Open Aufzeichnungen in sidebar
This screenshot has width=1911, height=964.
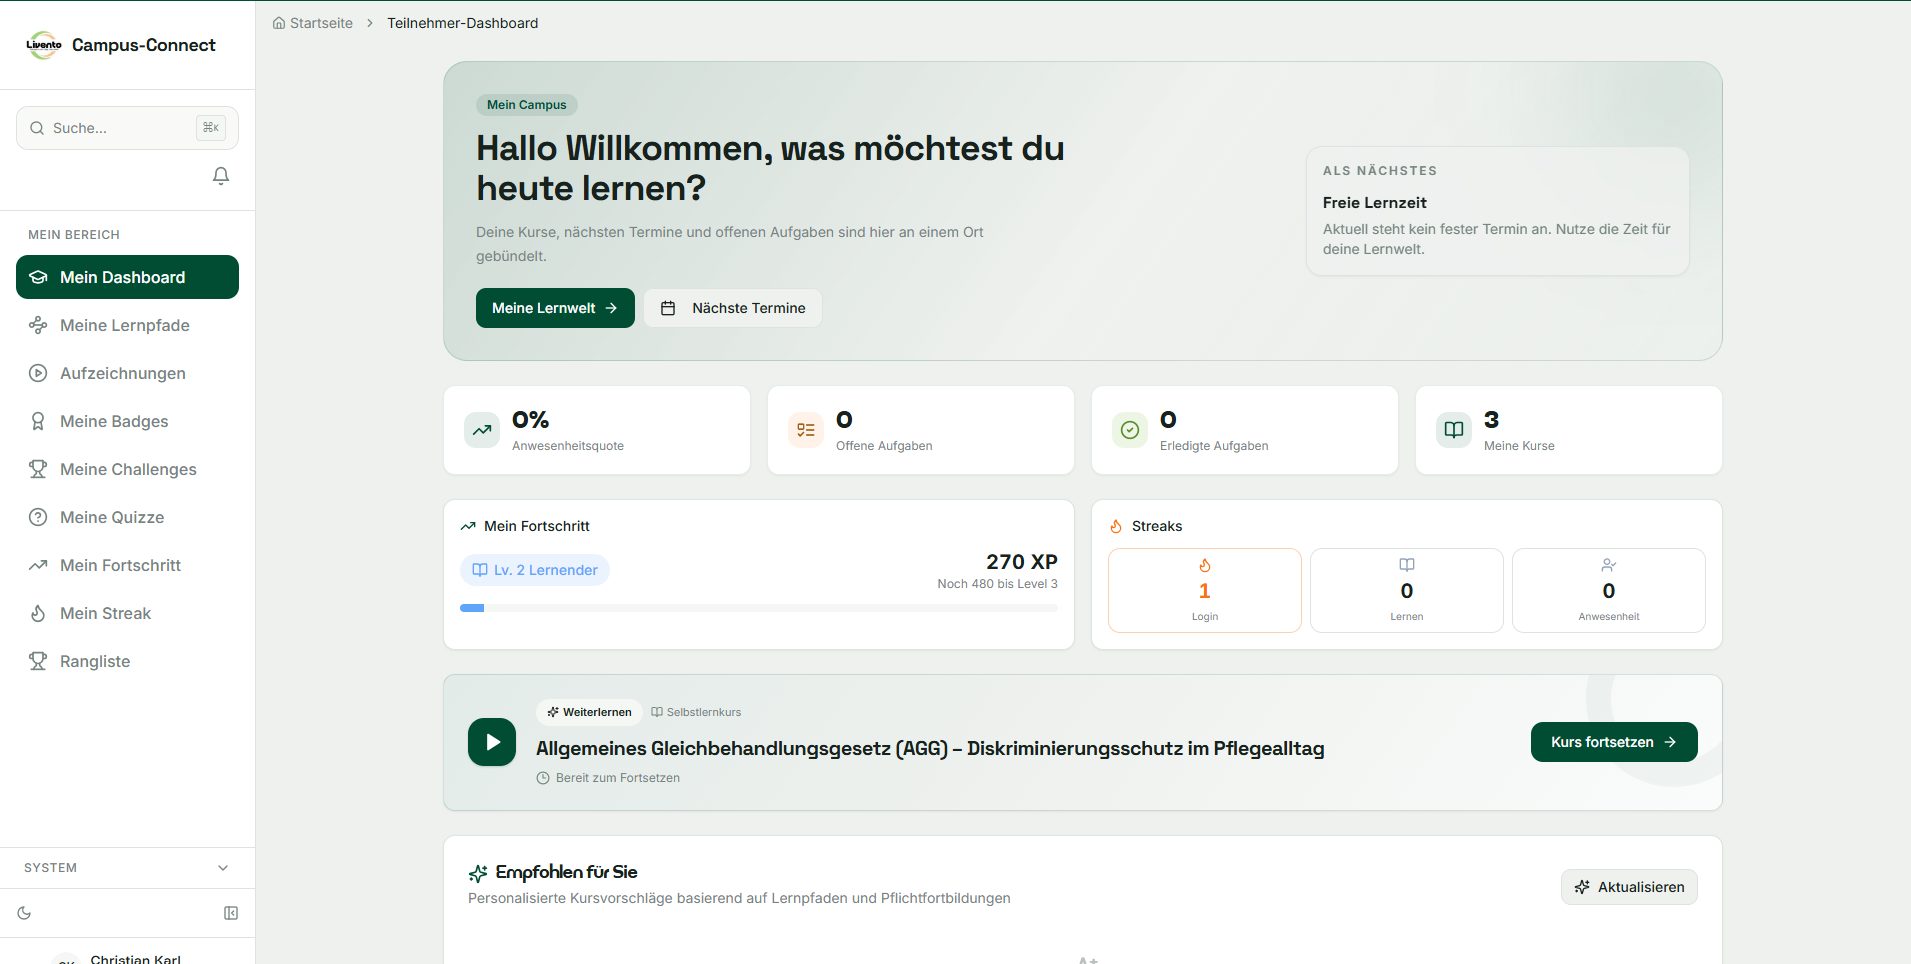pos(127,373)
